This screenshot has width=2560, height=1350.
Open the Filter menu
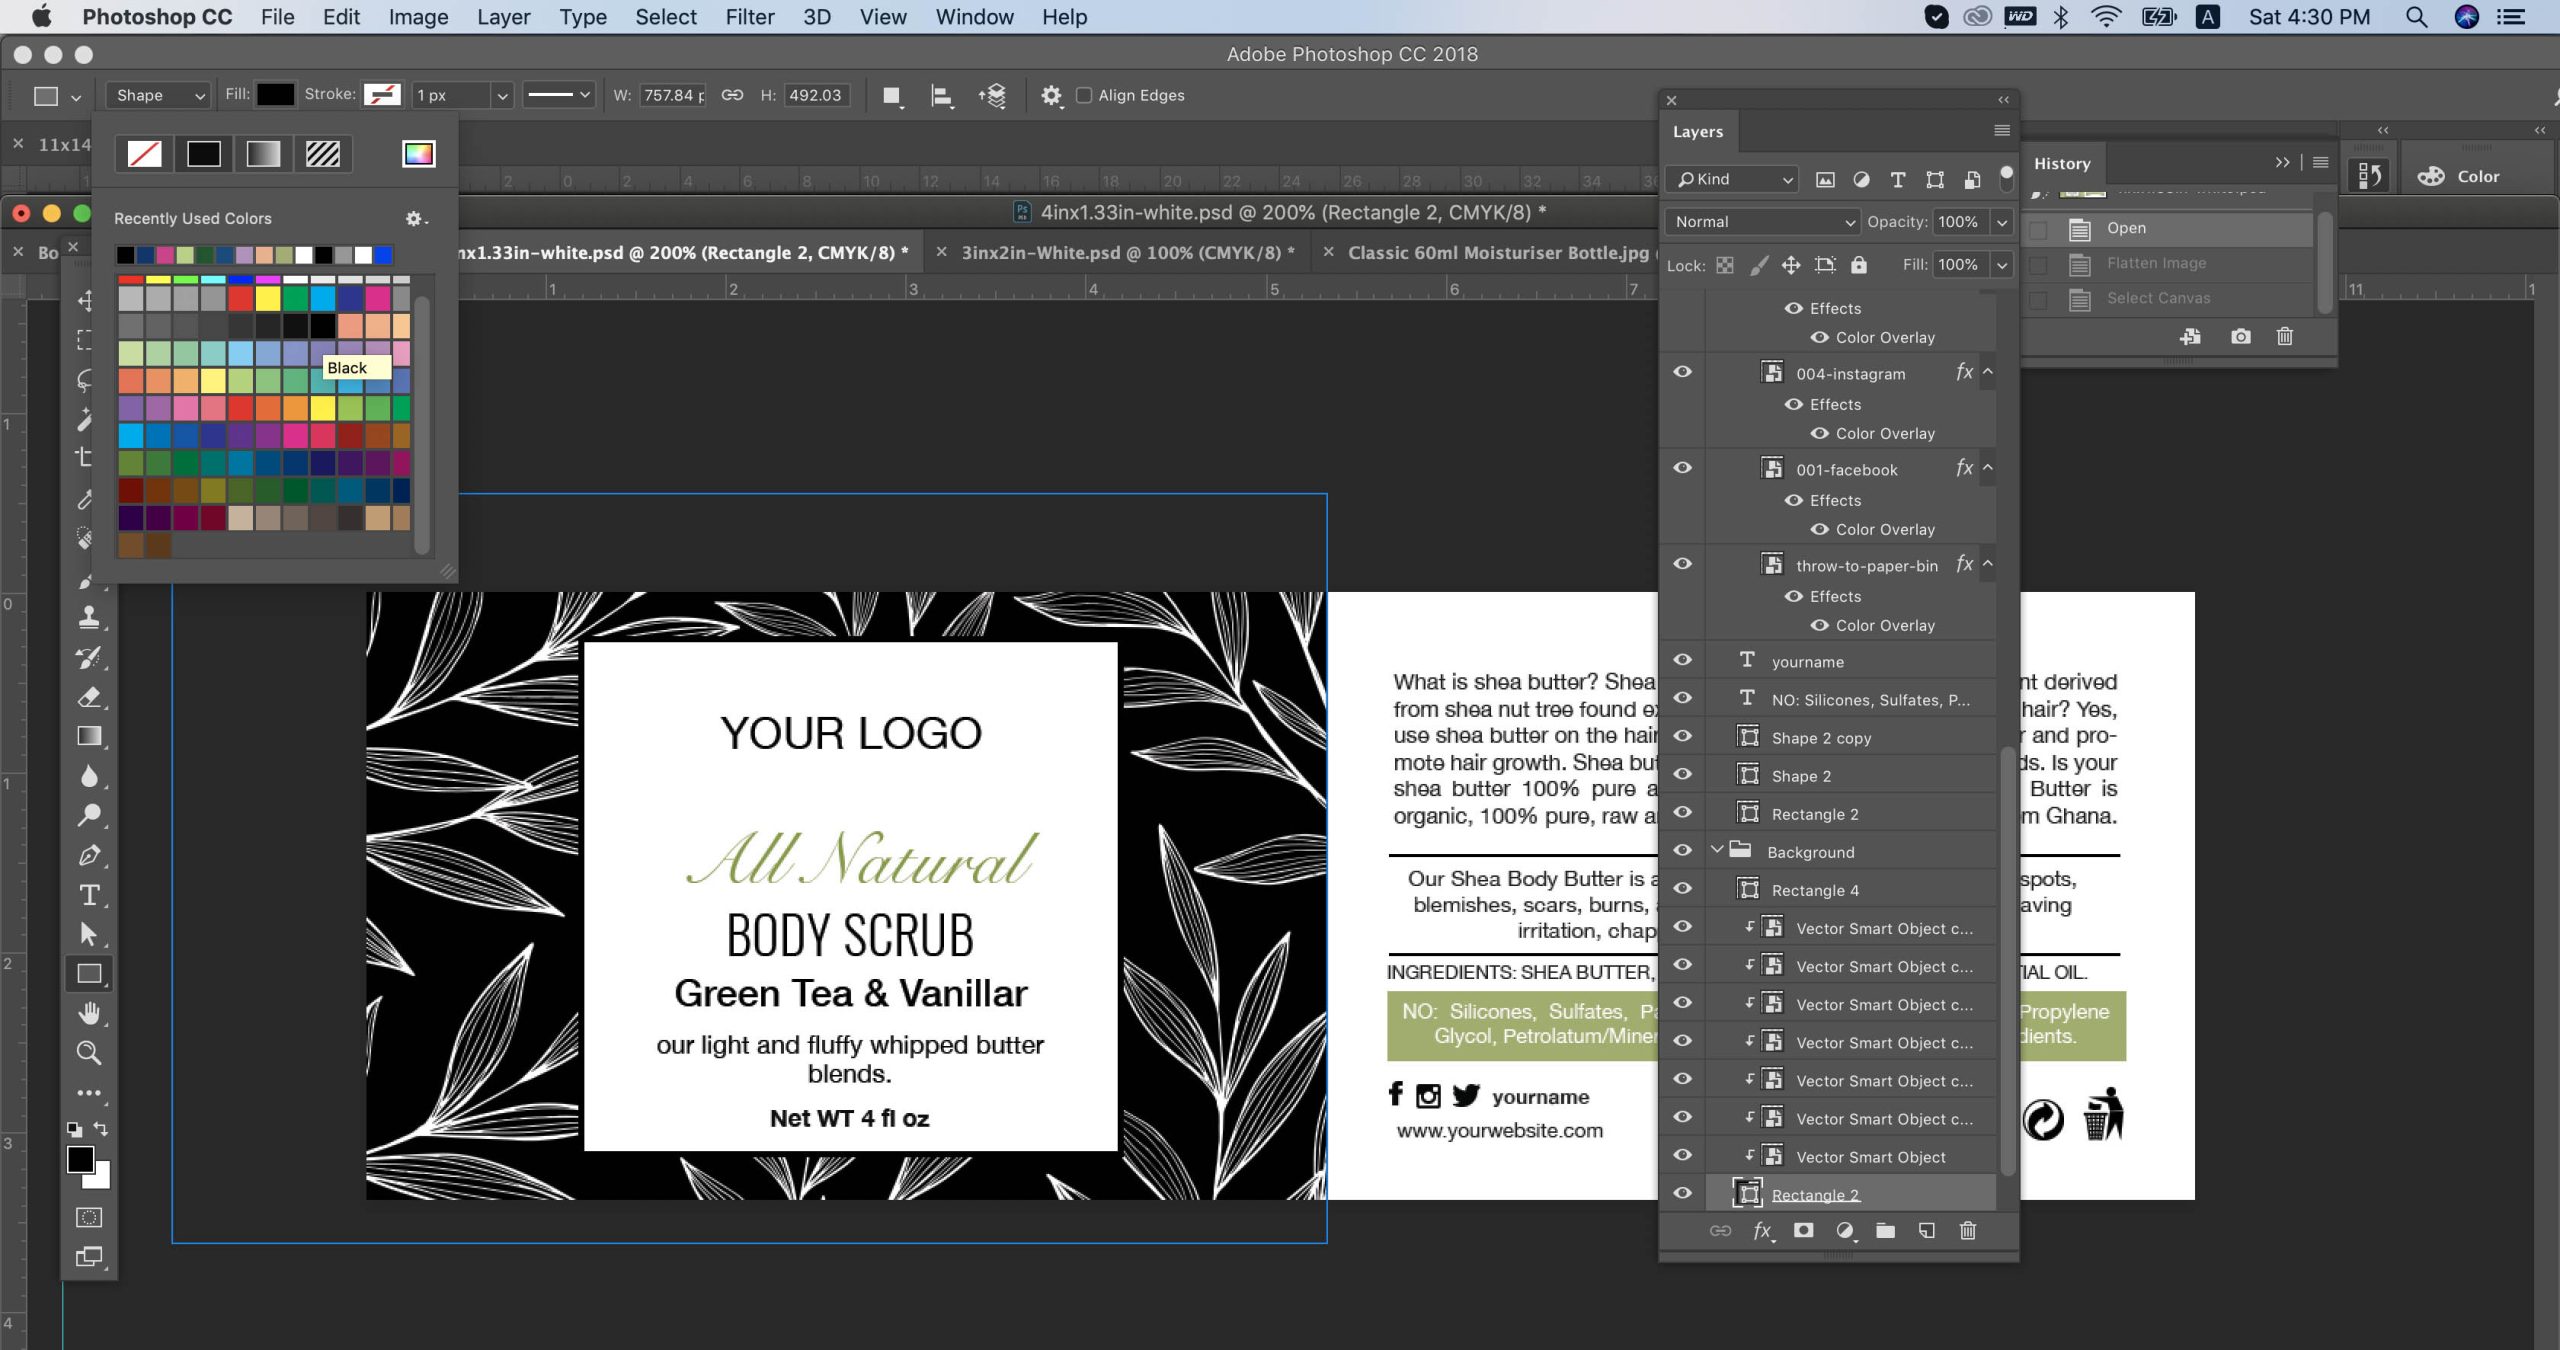point(749,17)
